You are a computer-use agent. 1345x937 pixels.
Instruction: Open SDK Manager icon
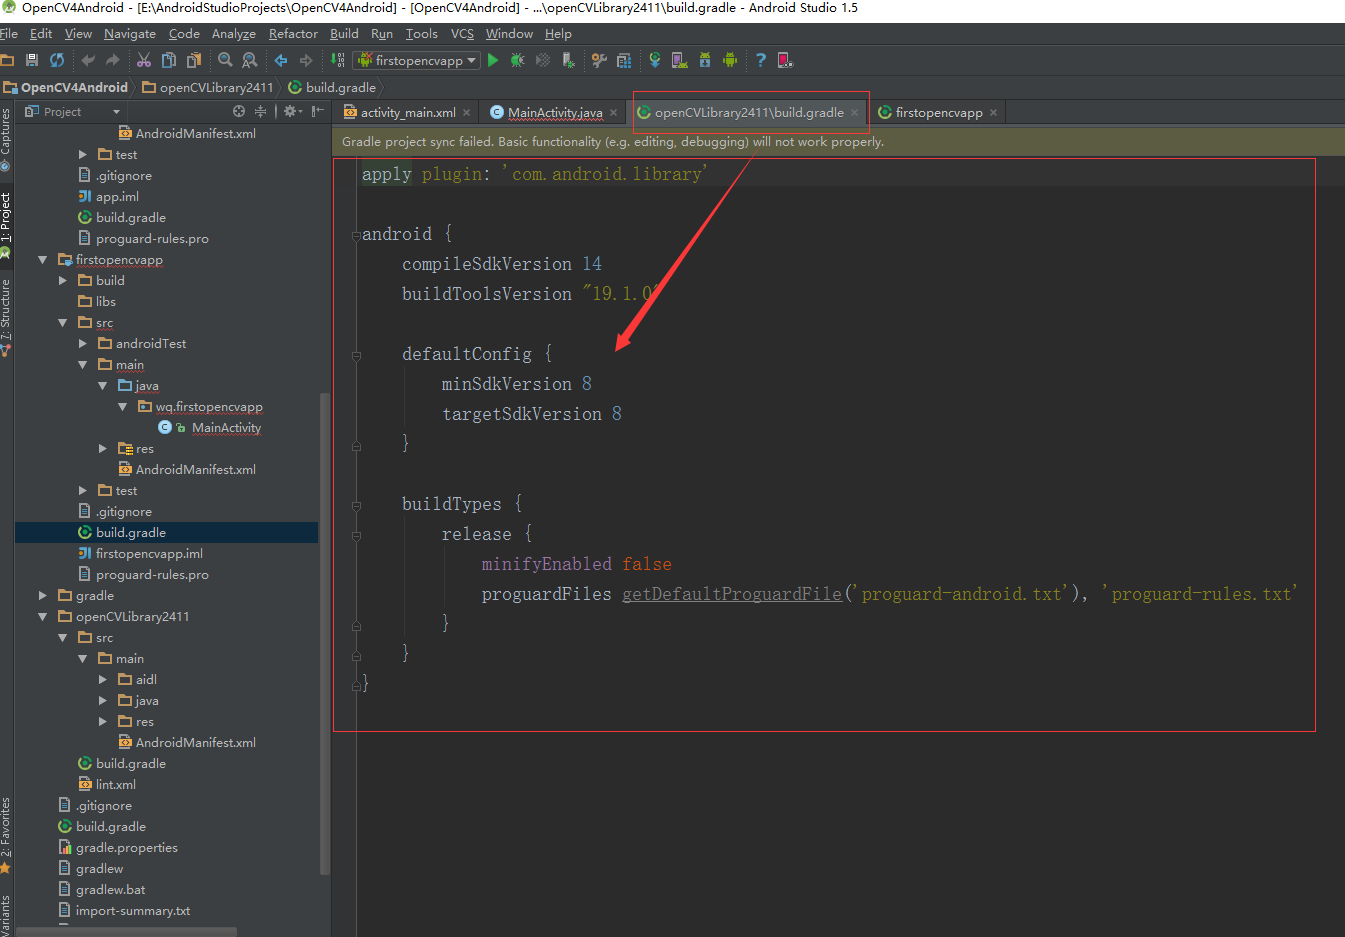705,60
